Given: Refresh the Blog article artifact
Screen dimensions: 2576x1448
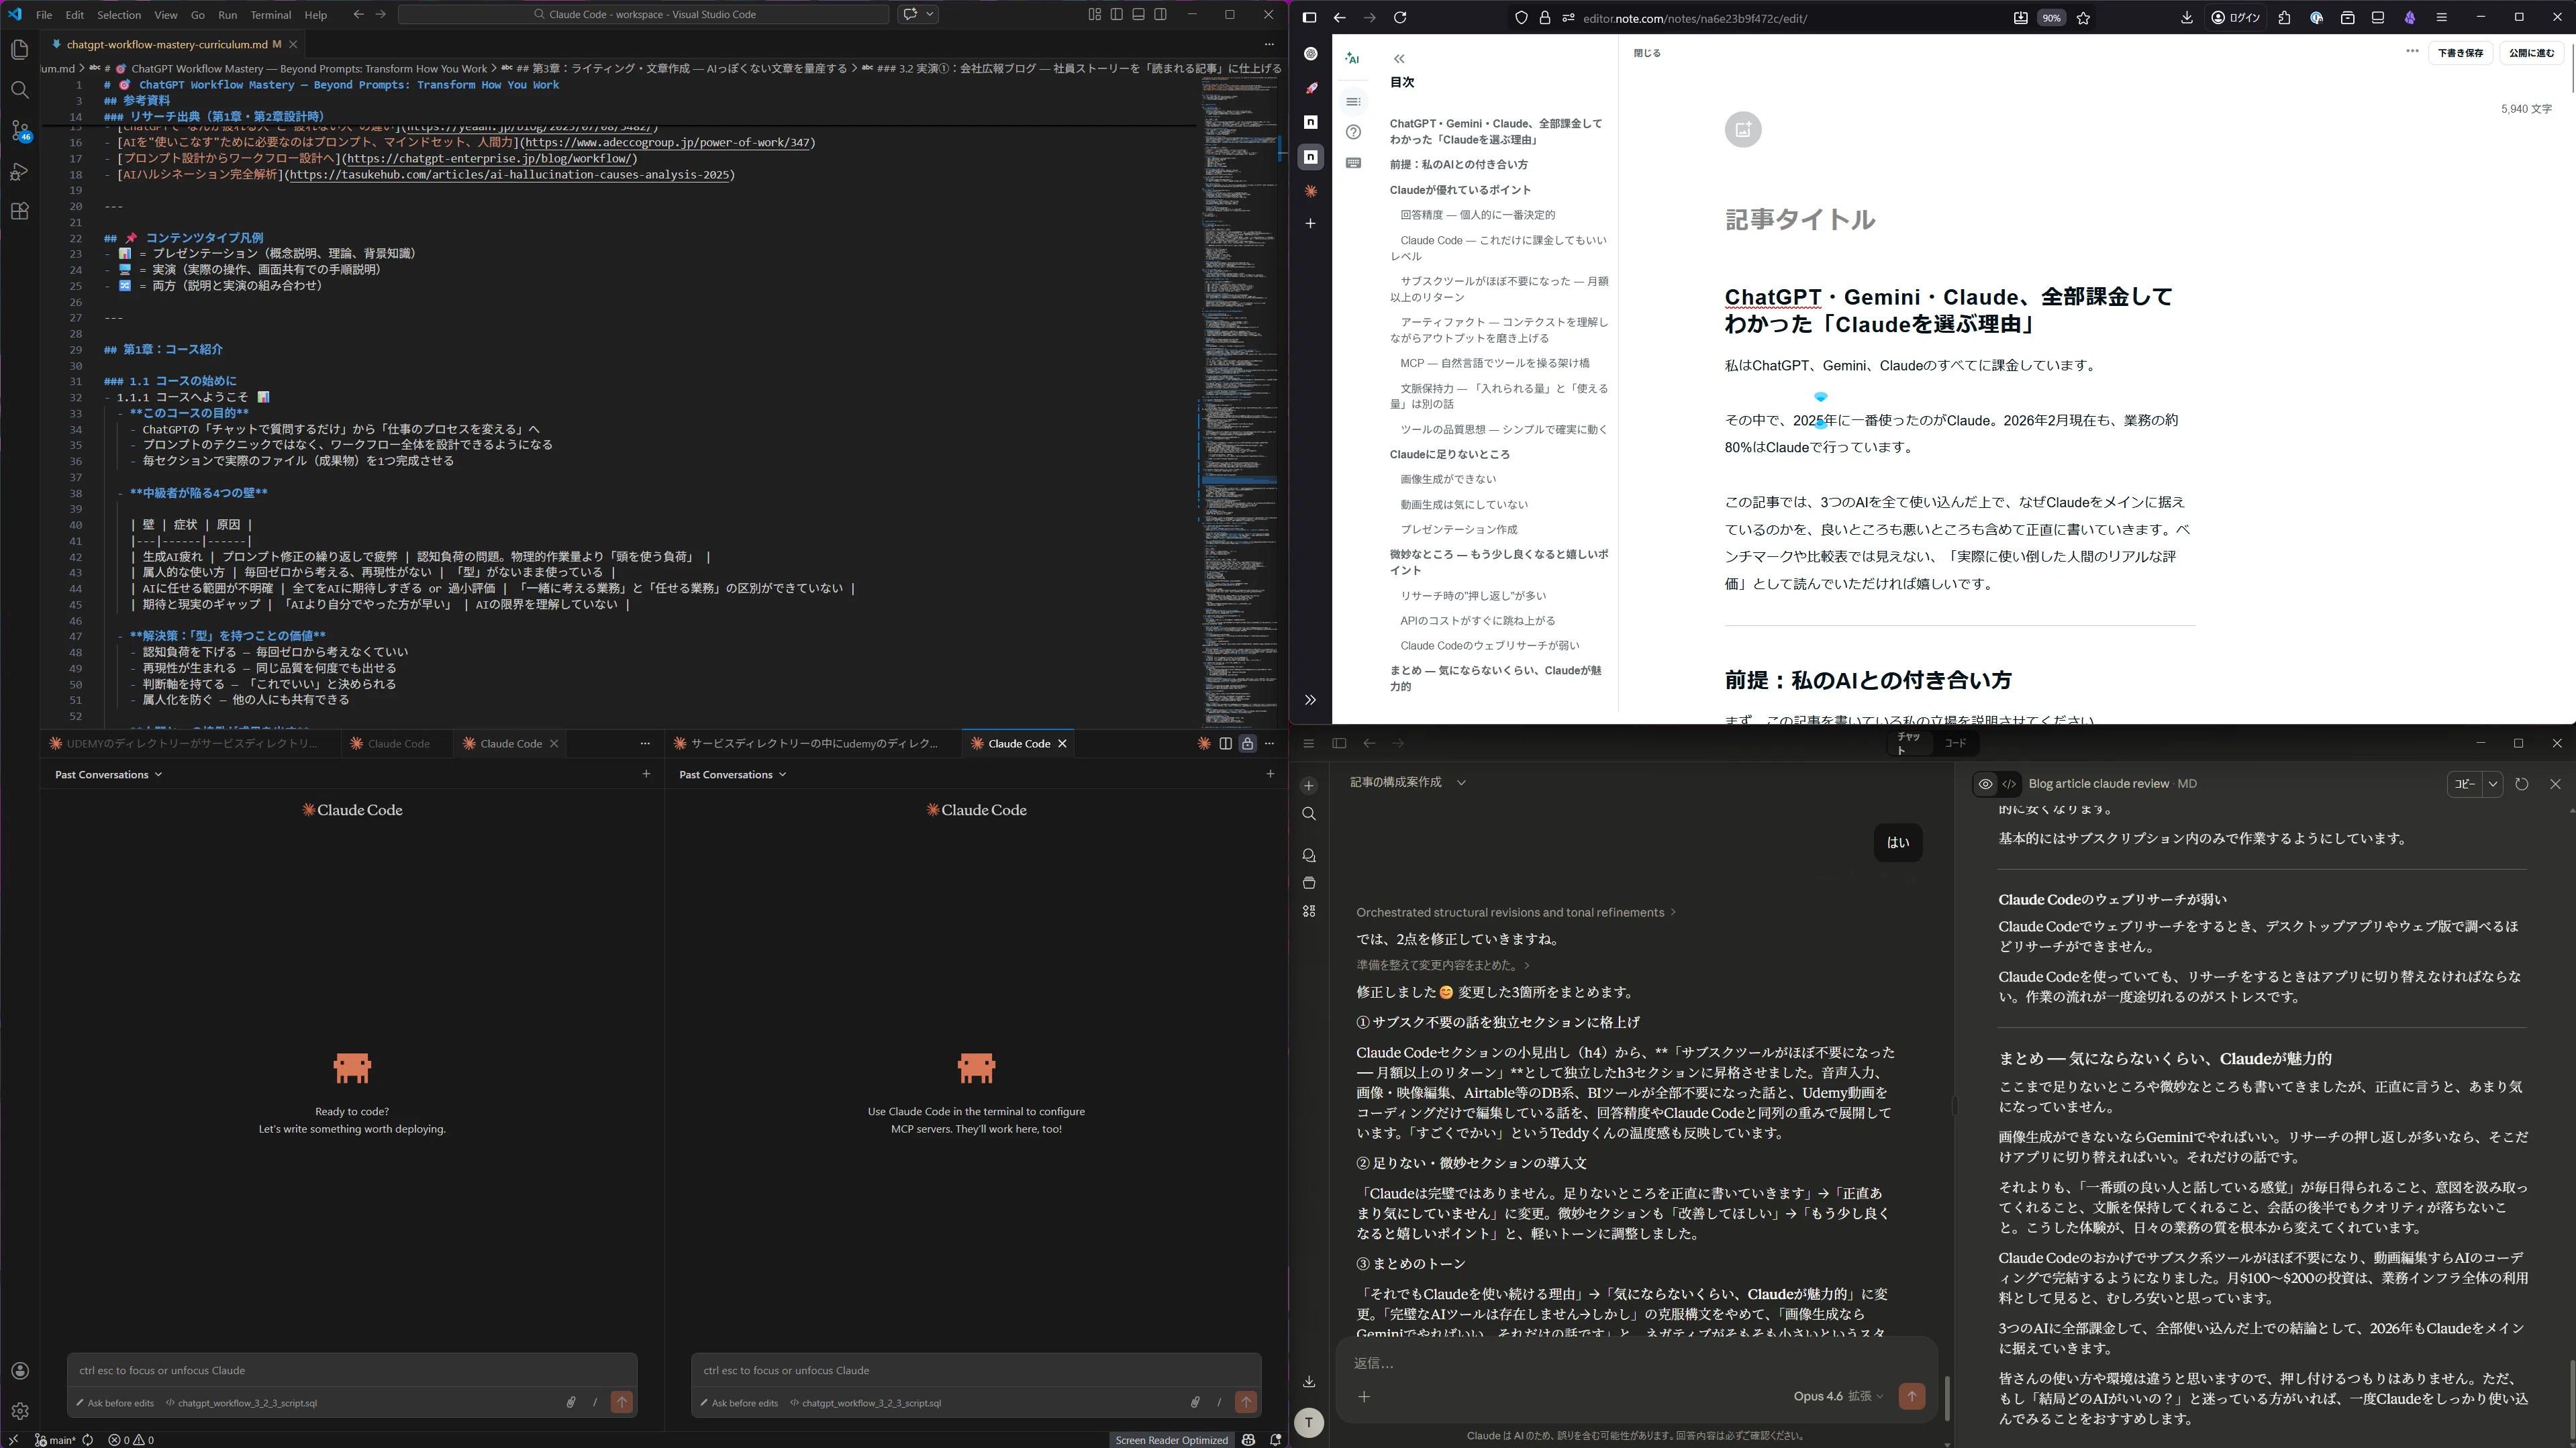Looking at the screenshot, I should 2521,784.
